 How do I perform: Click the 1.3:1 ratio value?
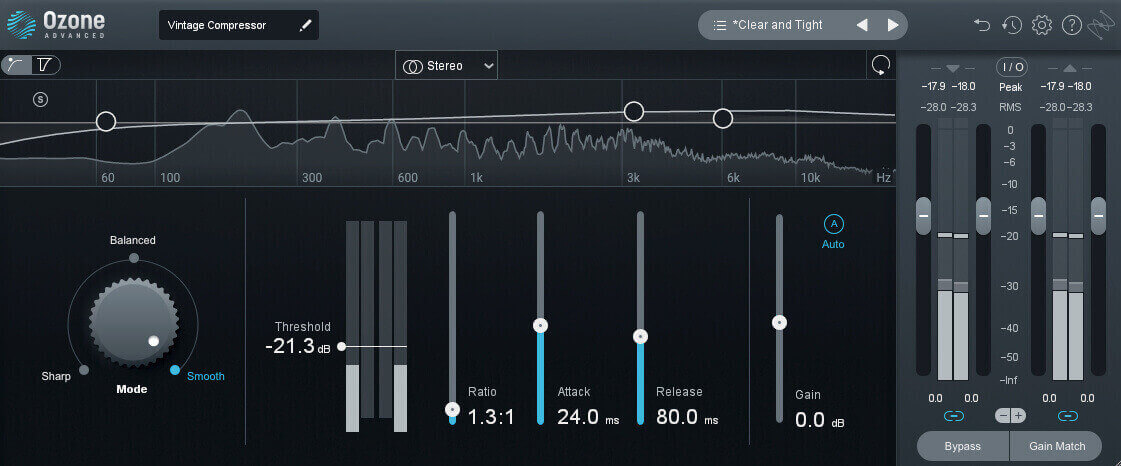tap(491, 417)
